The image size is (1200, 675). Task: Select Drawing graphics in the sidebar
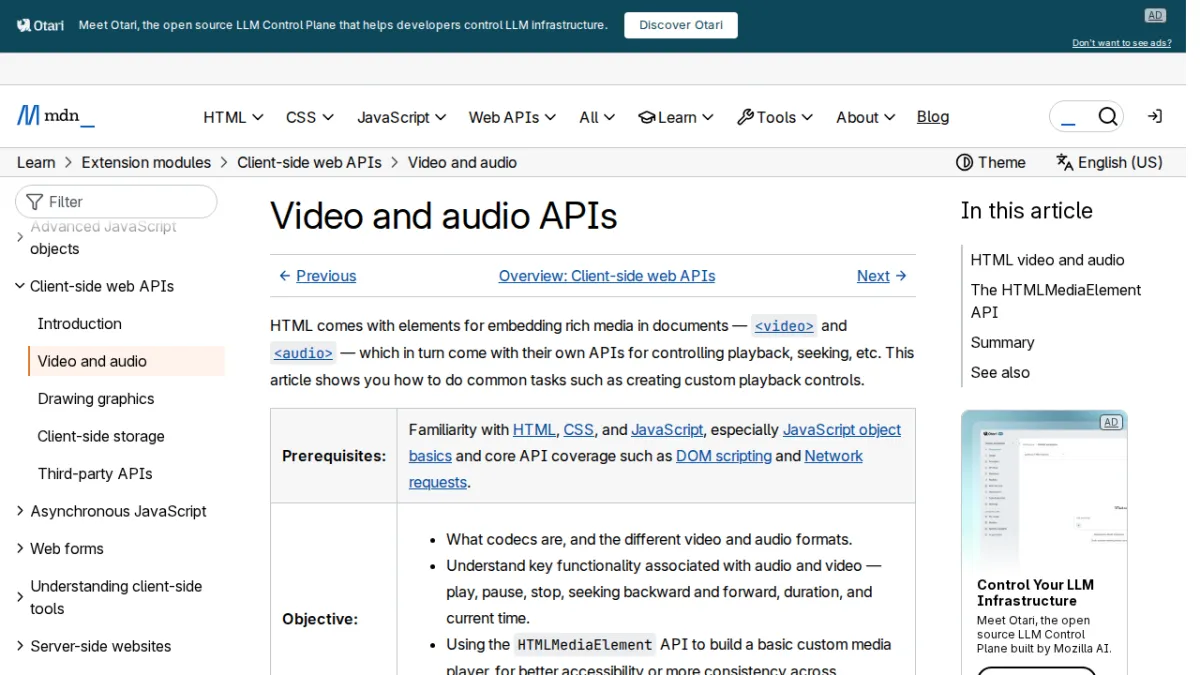pyautogui.click(x=96, y=398)
